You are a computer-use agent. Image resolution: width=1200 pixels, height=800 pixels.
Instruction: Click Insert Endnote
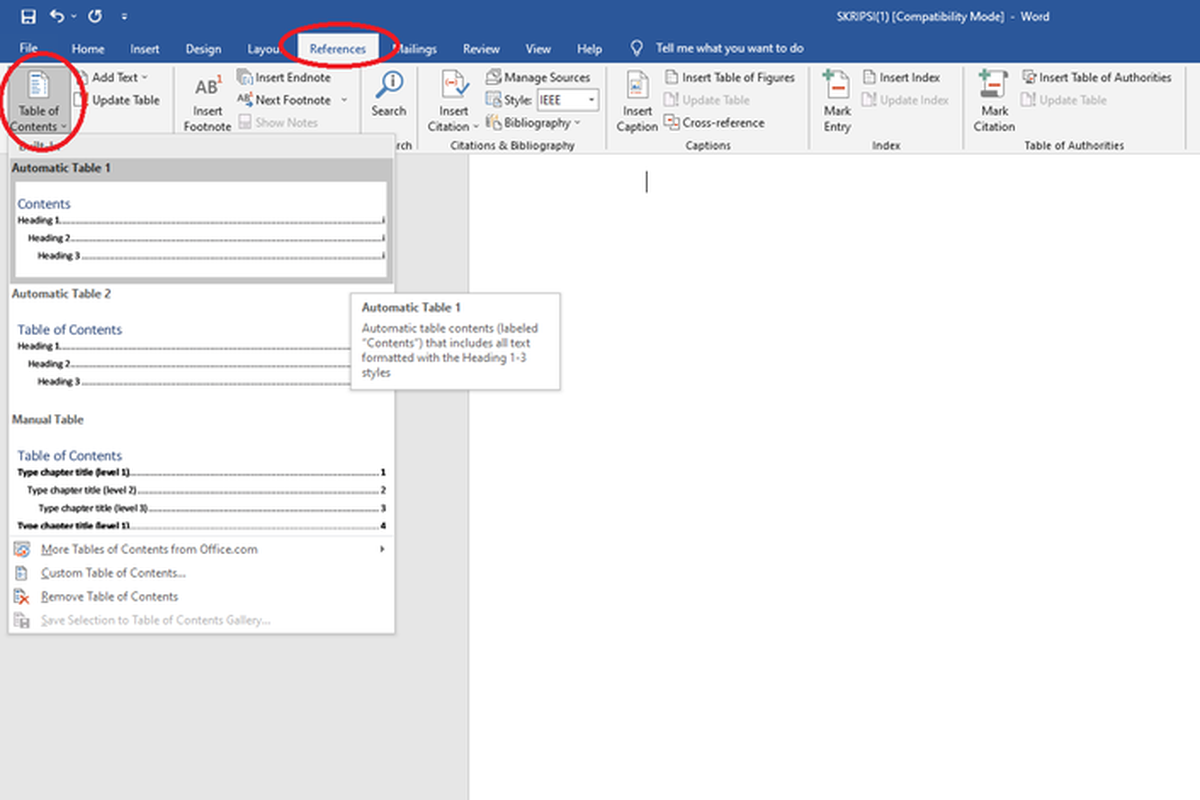(284, 77)
